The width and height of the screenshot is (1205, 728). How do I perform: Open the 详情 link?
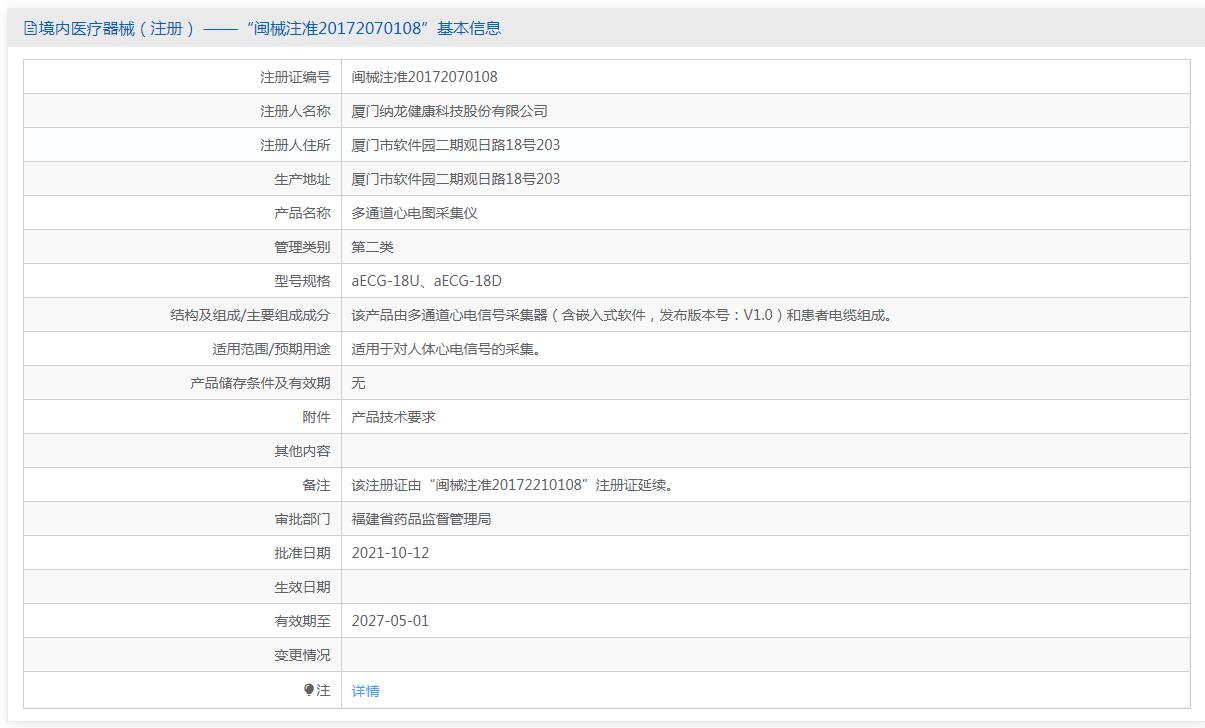366,691
